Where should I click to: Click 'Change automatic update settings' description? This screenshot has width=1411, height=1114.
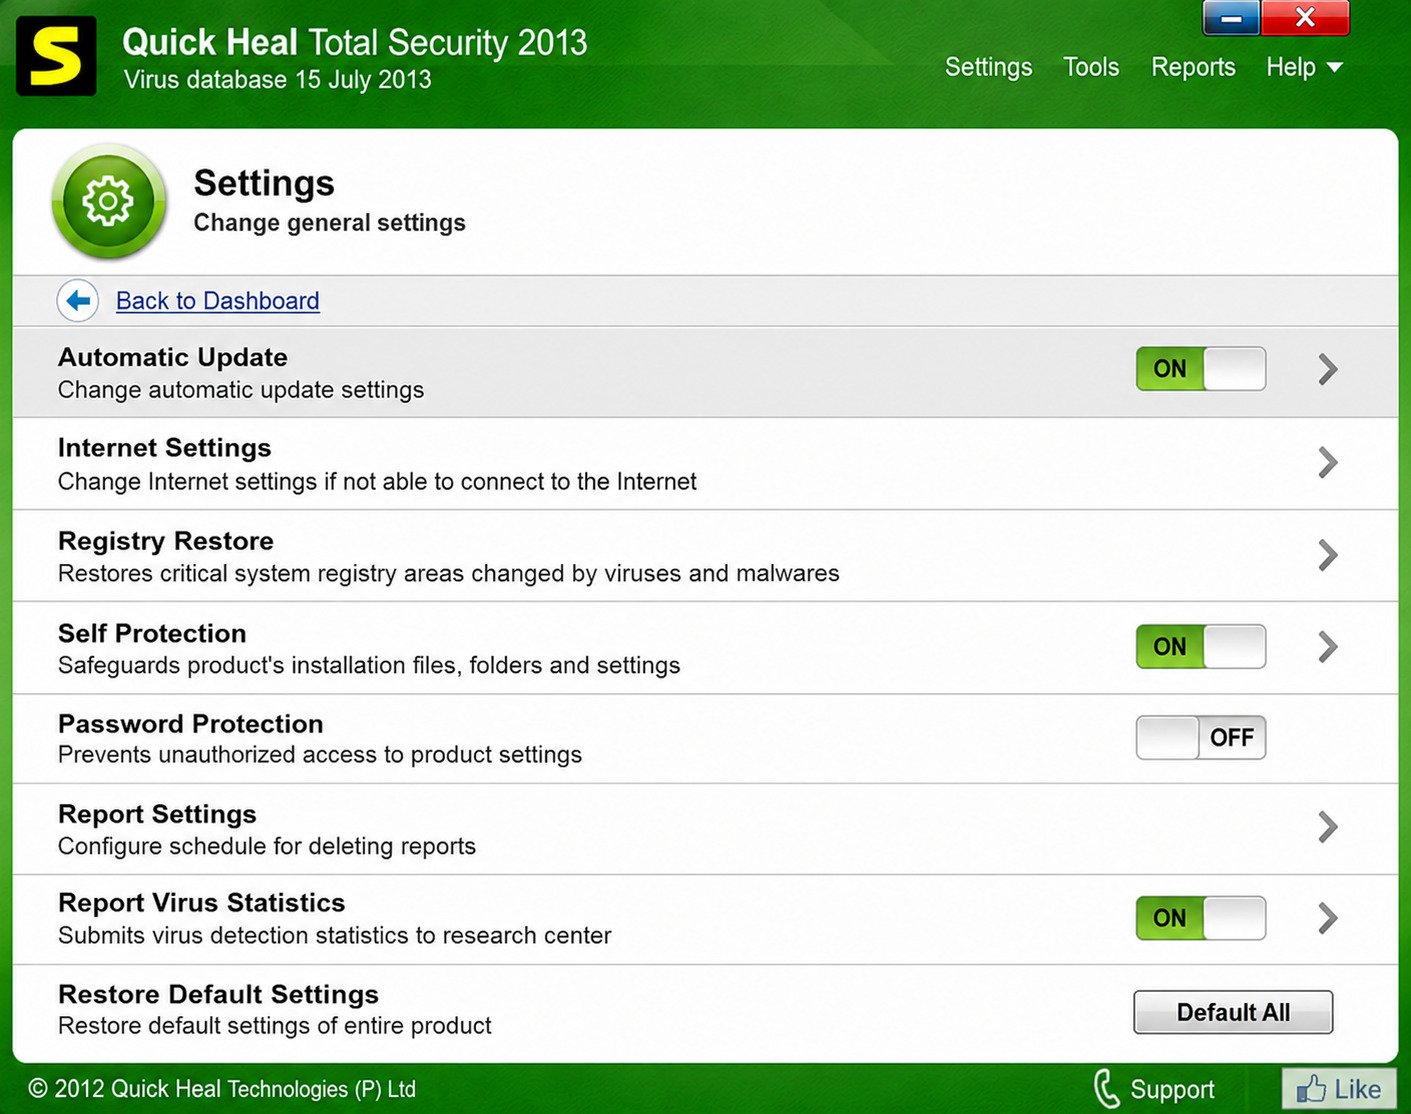tap(241, 390)
